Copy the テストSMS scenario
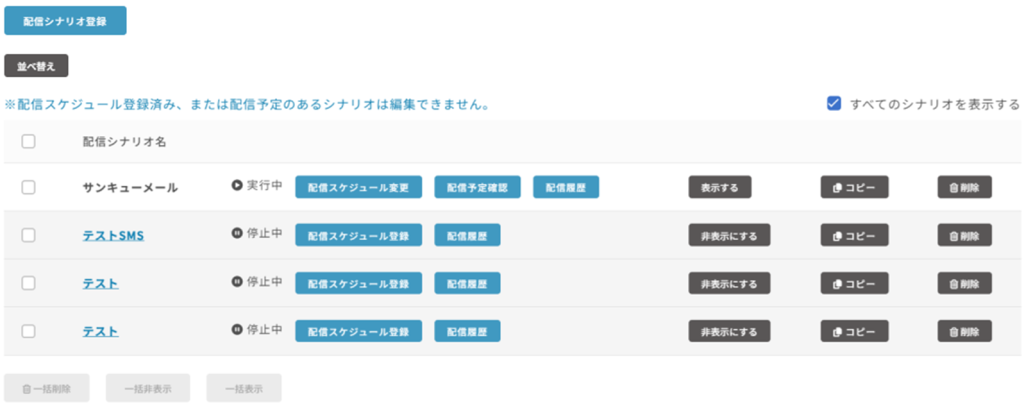The image size is (1024, 406). [x=854, y=235]
